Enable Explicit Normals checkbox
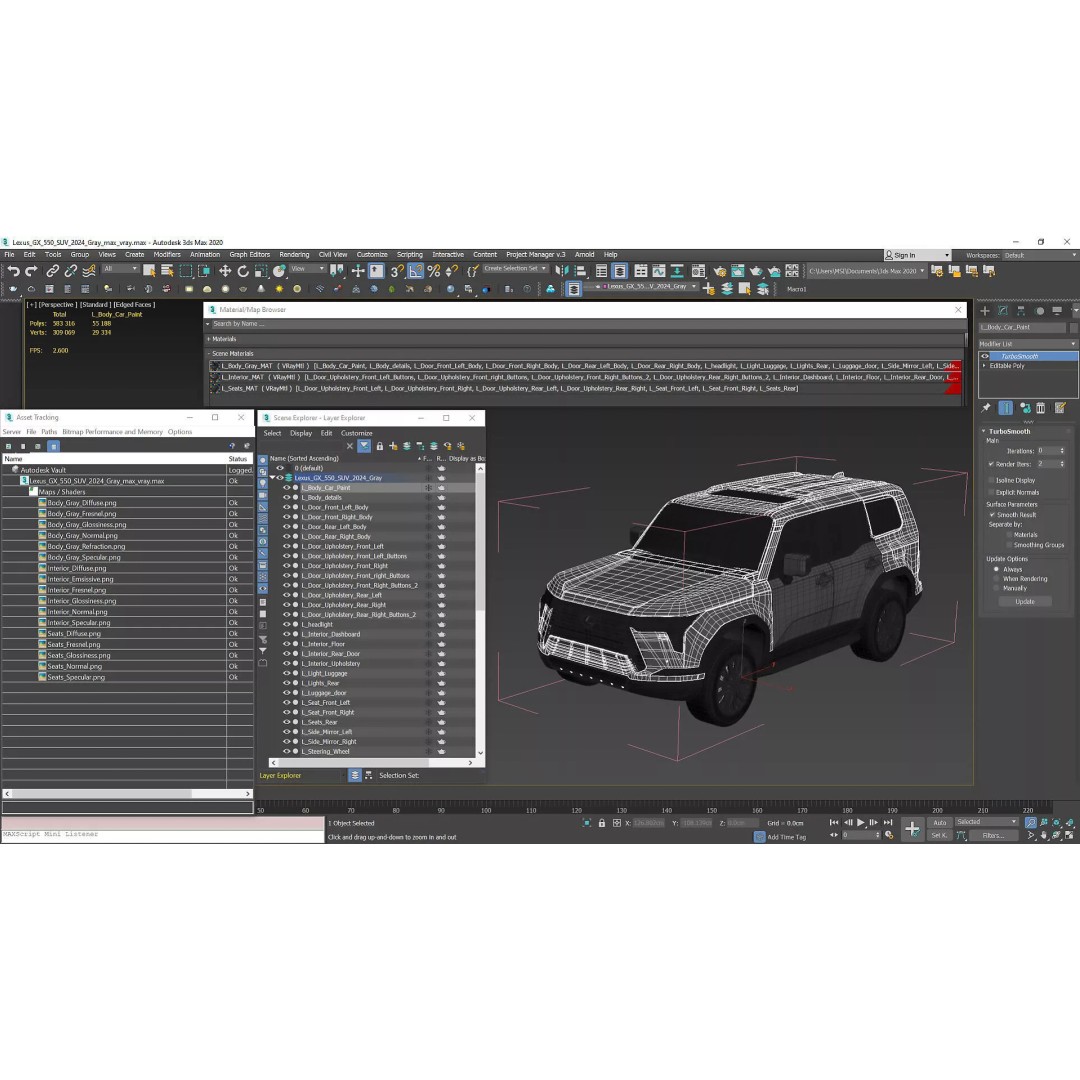Screen dimensions: 1080x1080 pos(991,492)
